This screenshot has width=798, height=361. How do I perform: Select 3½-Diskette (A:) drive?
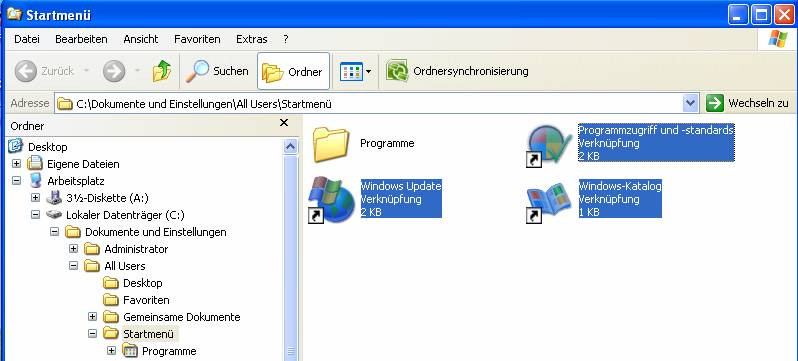coord(107,198)
